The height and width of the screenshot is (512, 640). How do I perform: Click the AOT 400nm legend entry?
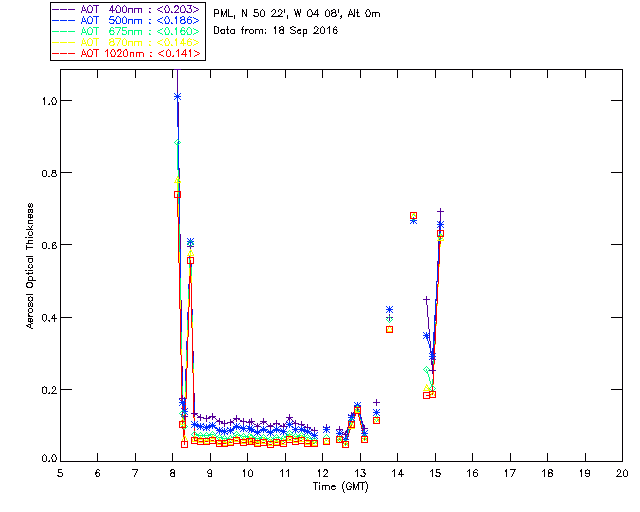tap(126, 9)
